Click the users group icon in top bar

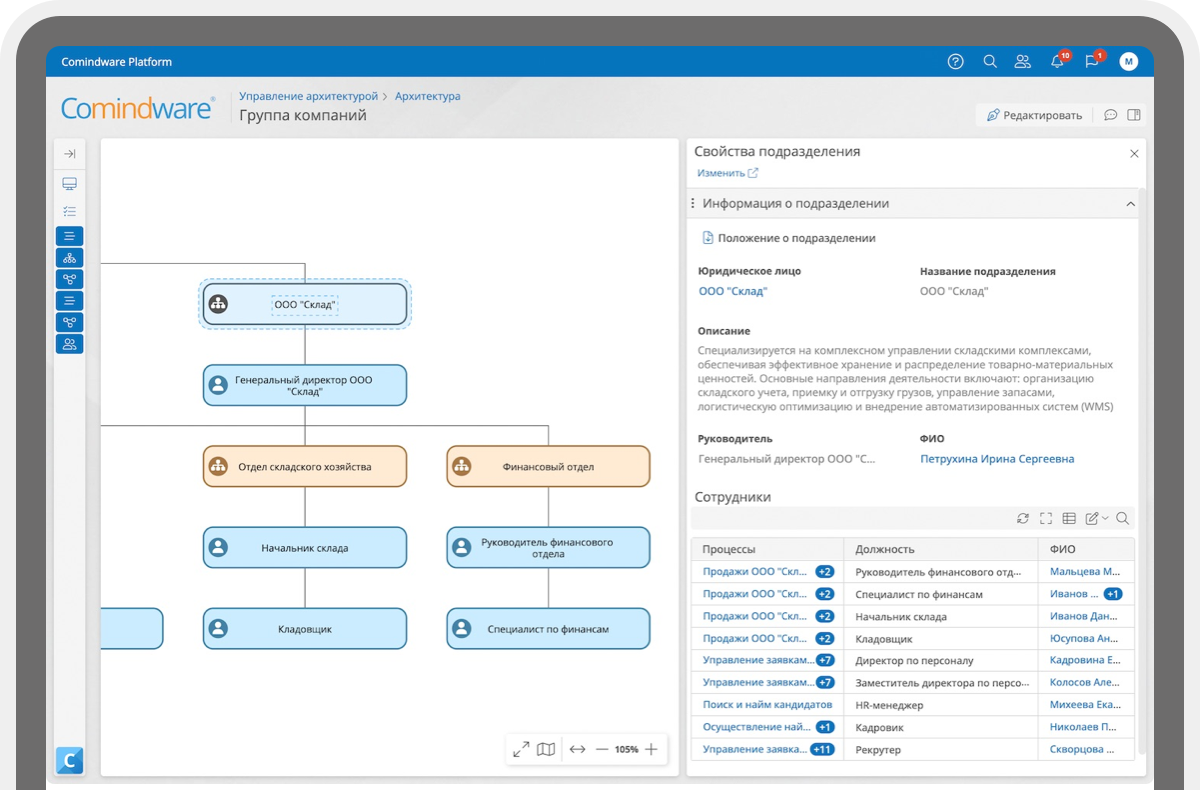click(x=1022, y=62)
